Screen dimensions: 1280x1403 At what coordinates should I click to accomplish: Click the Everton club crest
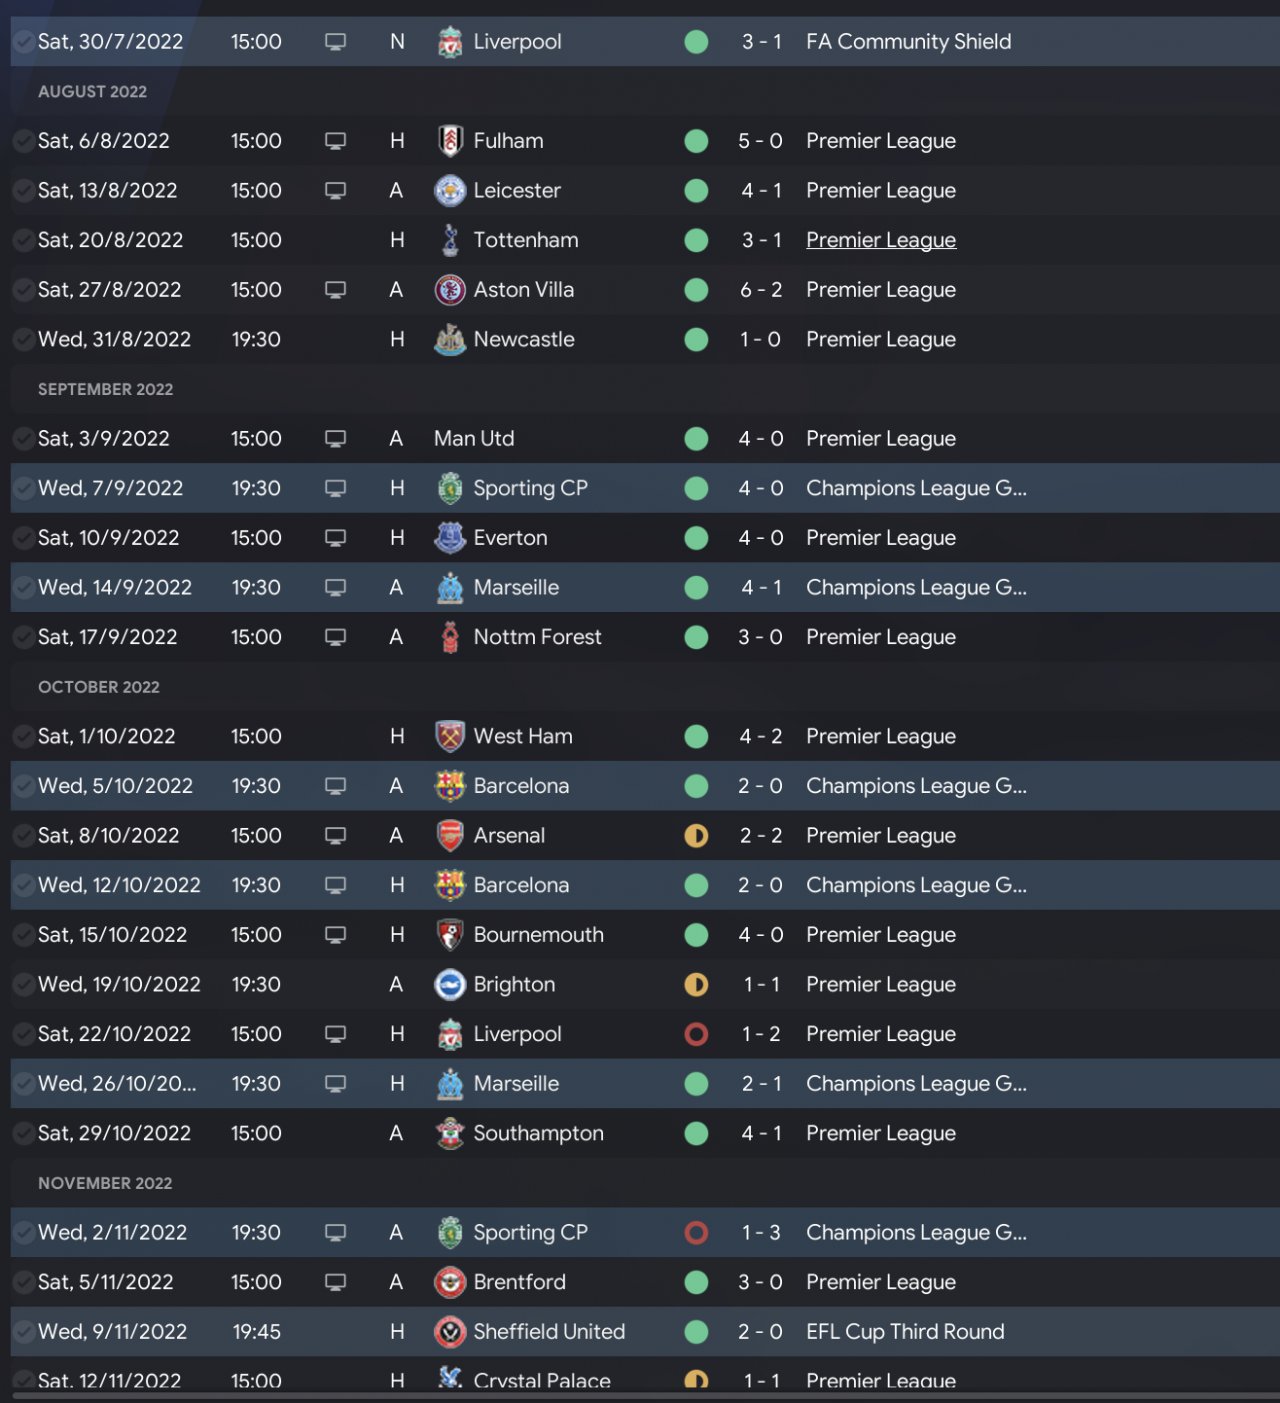(450, 538)
